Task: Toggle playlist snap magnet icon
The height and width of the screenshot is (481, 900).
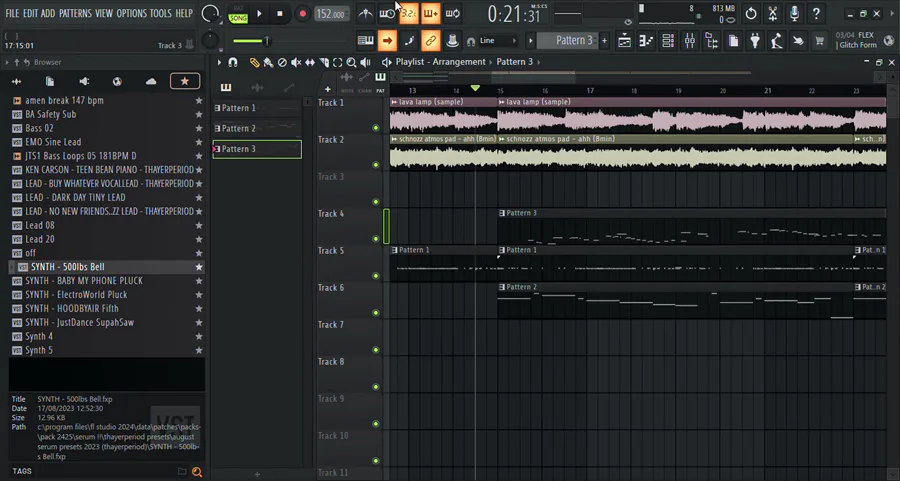Action: click(232, 62)
